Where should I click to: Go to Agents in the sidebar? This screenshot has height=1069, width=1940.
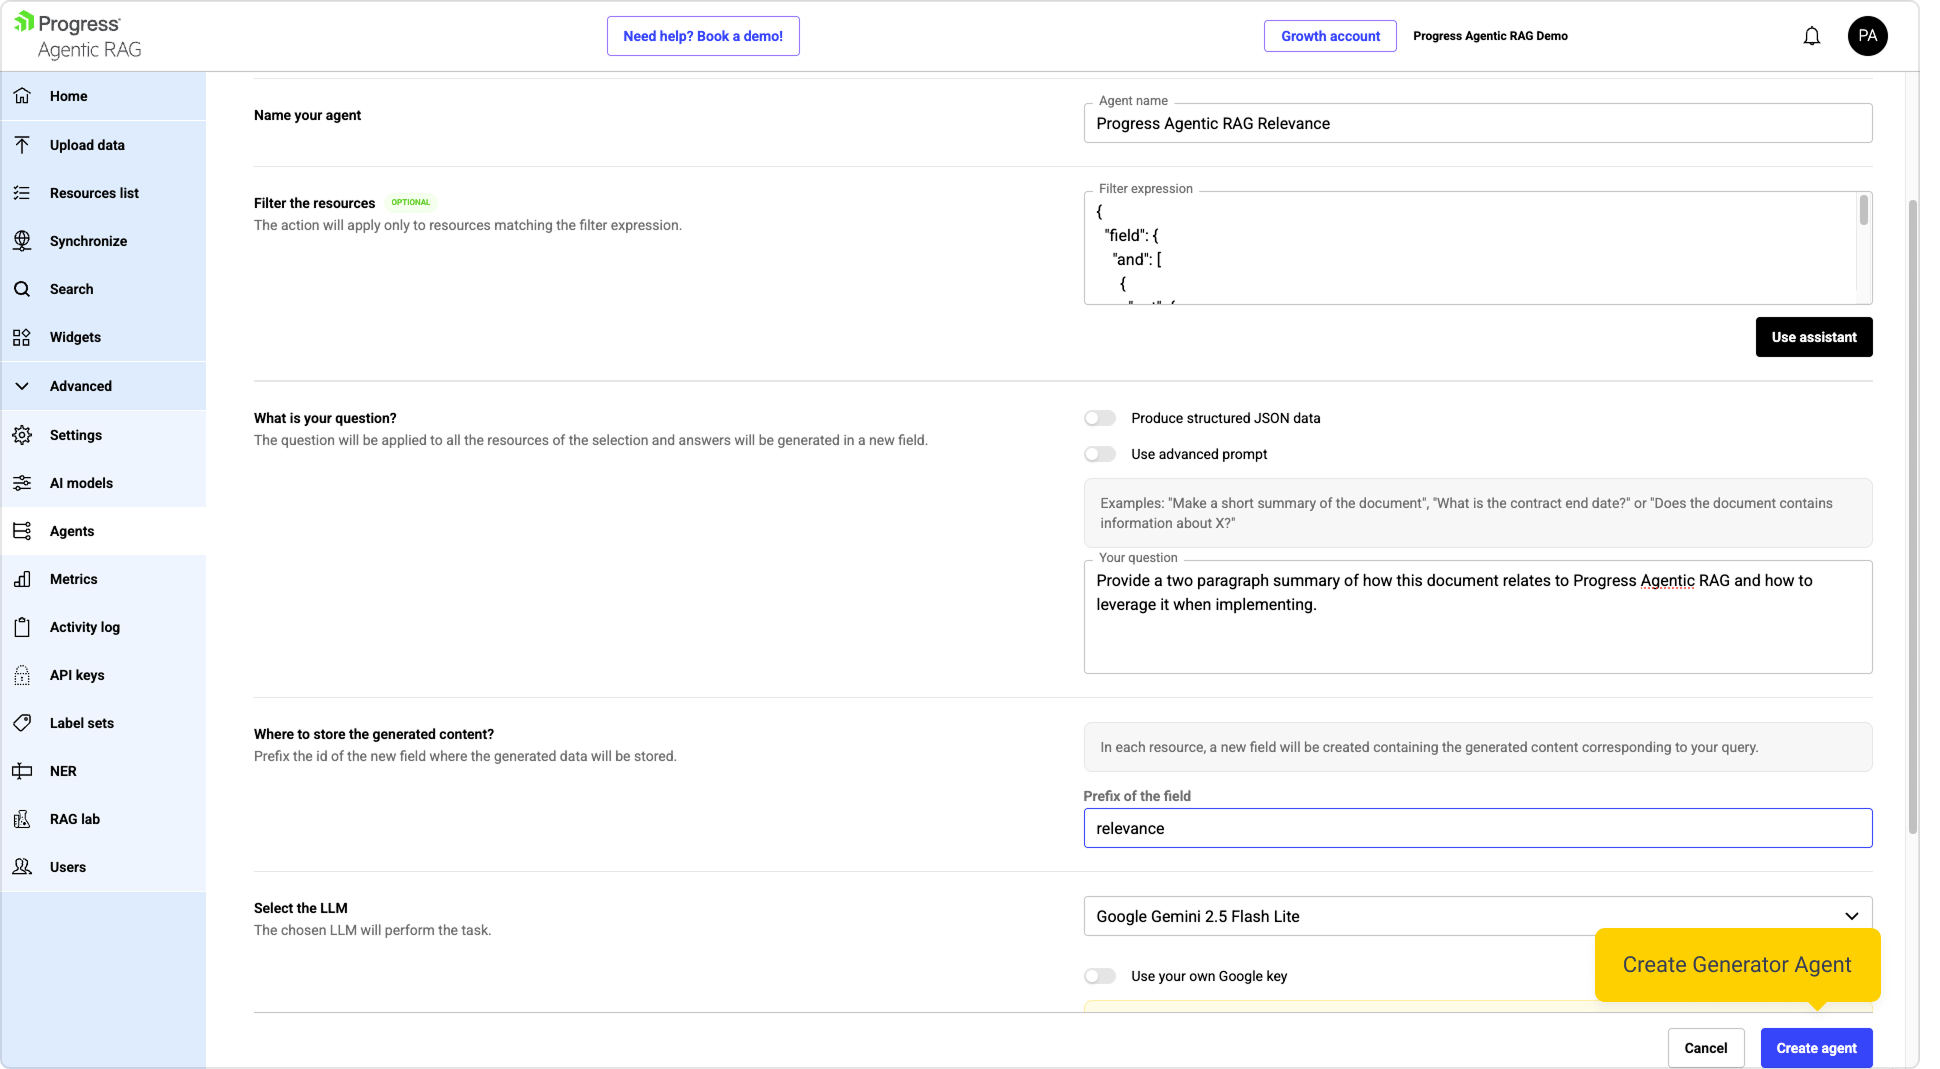pos(72,531)
